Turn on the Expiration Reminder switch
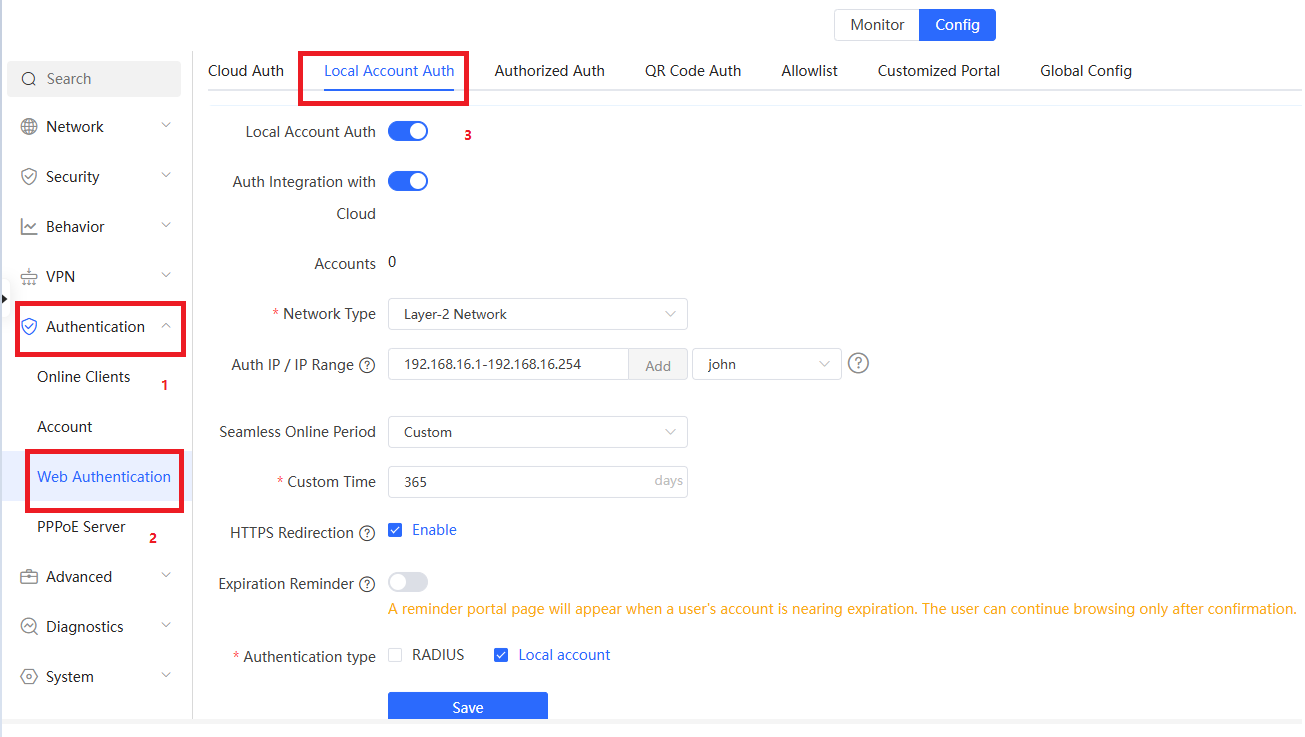1305x737 pixels. point(408,582)
